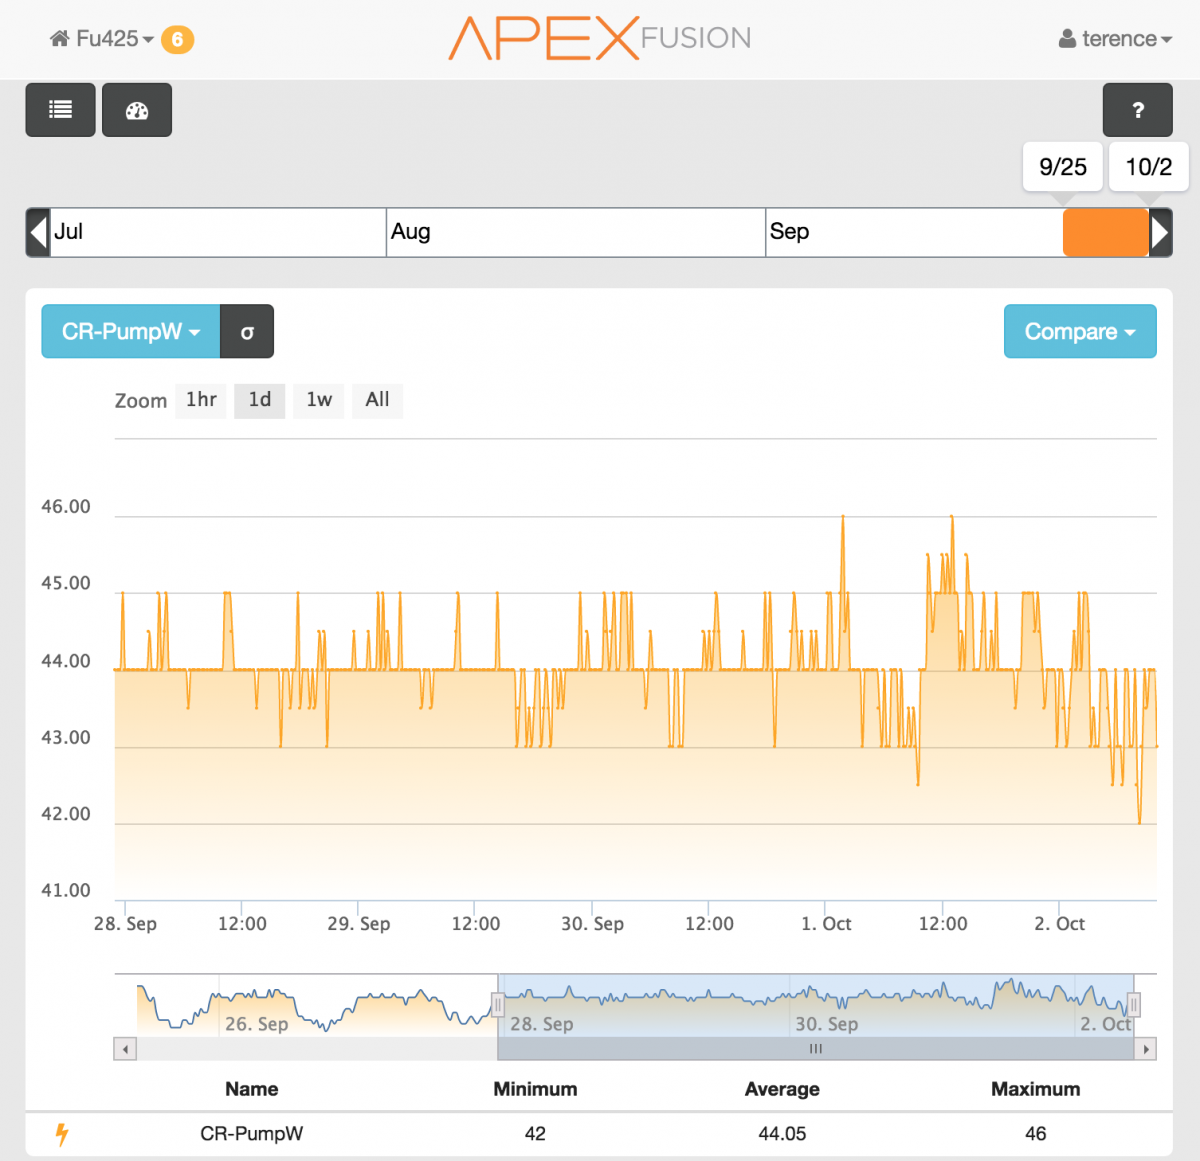Click the navigator scrollbar thumb grip

816,1049
